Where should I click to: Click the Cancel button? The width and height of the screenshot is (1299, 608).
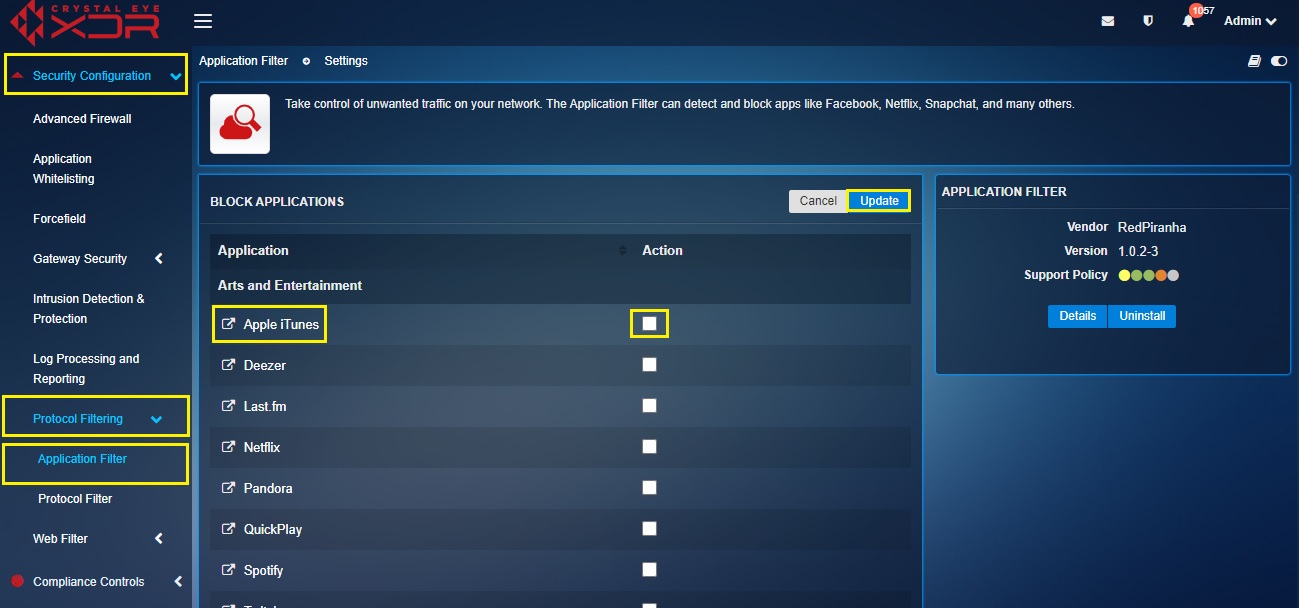click(x=818, y=201)
